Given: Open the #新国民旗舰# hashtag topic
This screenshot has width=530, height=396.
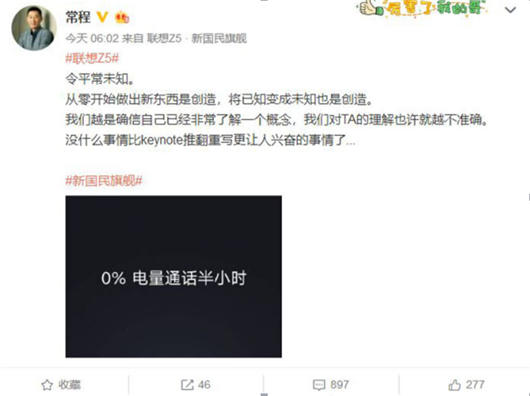Looking at the screenshot, I should 104,181.
